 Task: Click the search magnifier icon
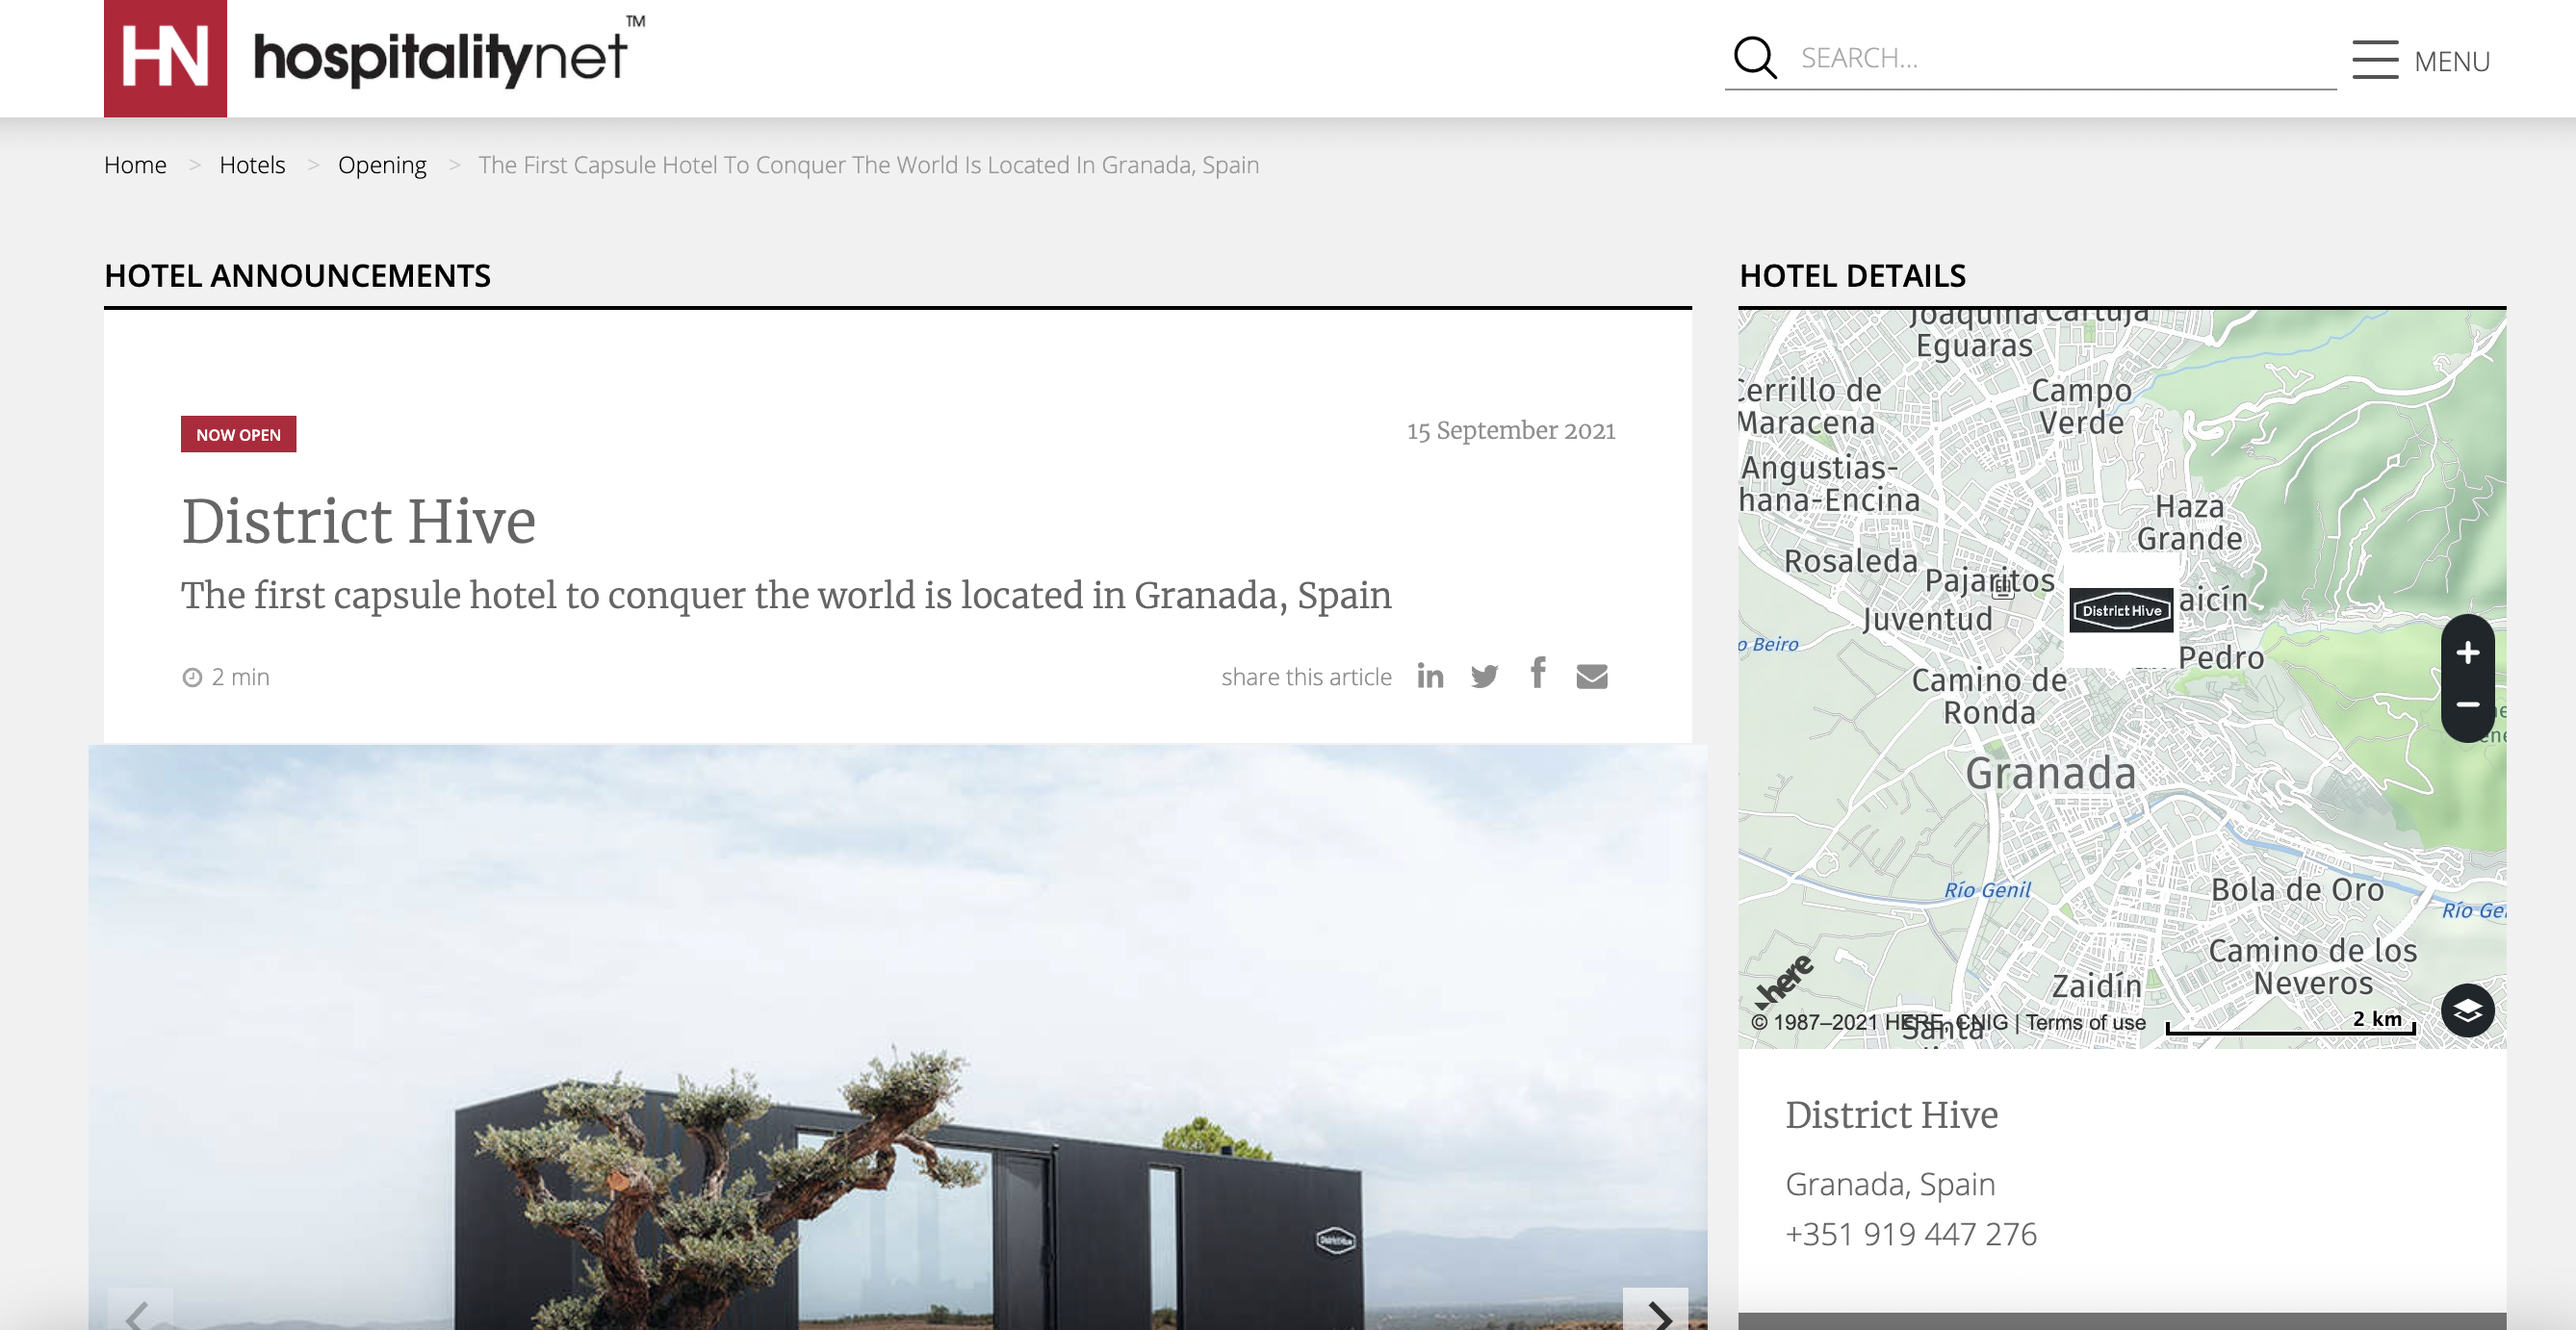(1754, 58)
